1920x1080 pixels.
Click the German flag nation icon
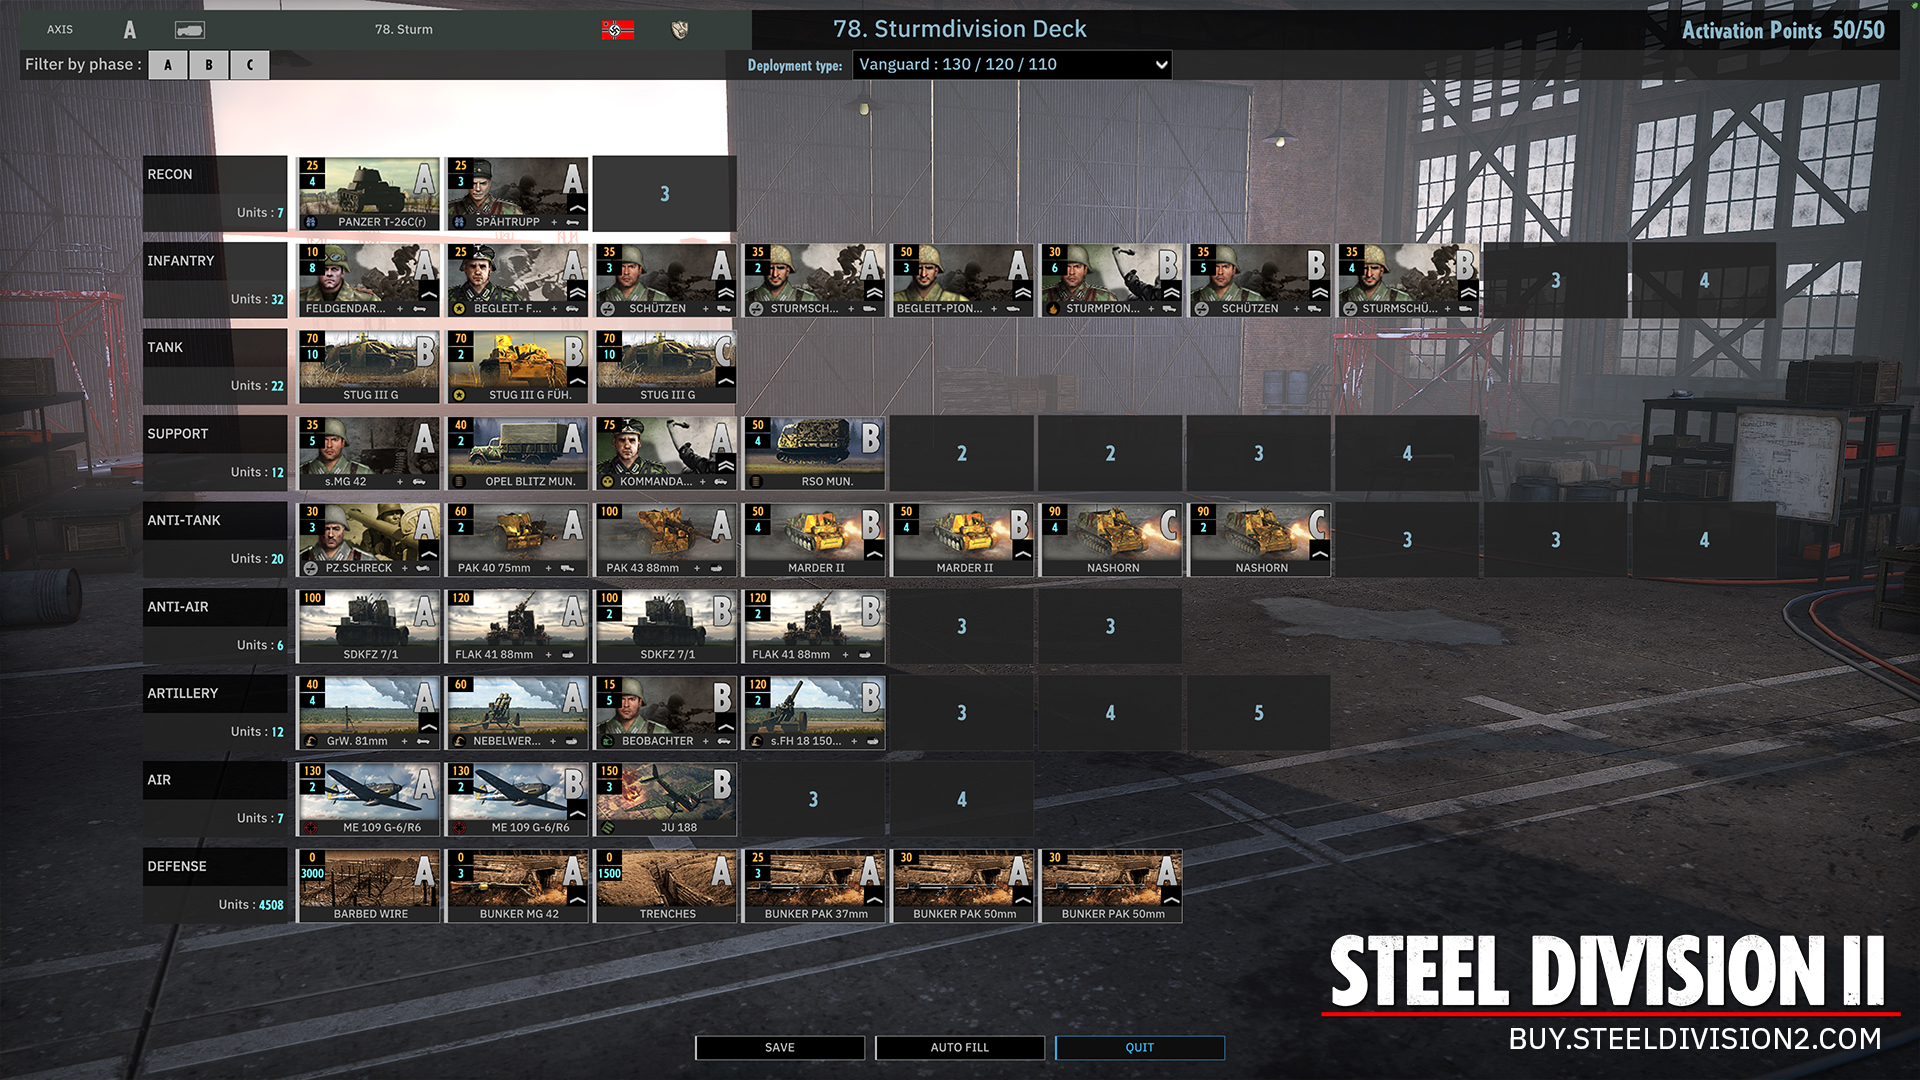[617, 30]
